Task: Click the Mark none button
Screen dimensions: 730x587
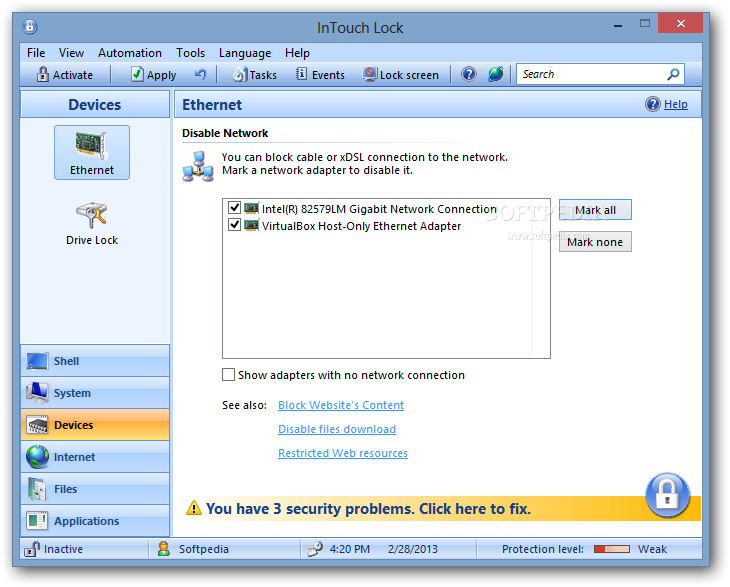Action: click(595, 242)
